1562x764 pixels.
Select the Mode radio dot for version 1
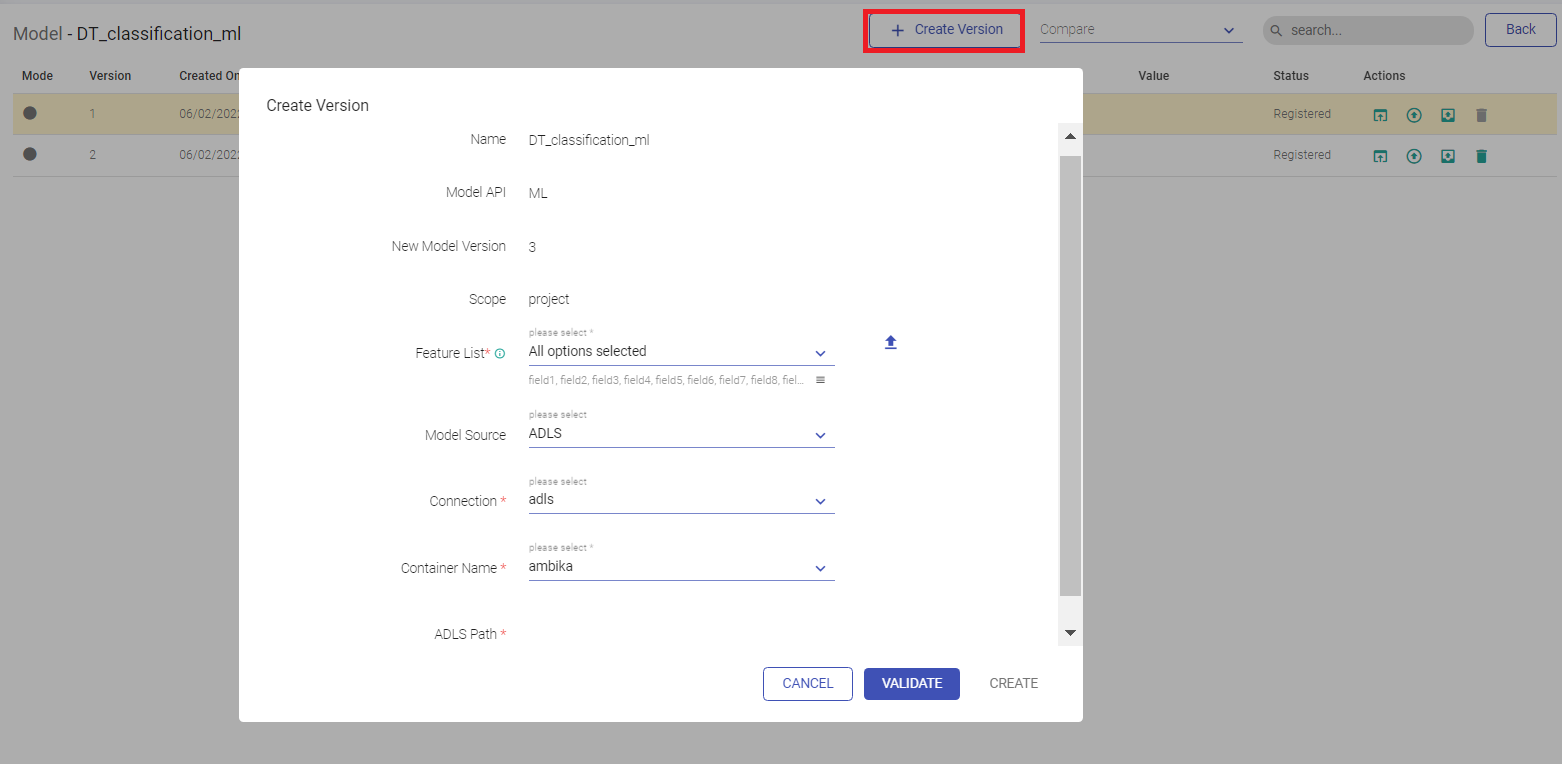(x=30, y=113)
